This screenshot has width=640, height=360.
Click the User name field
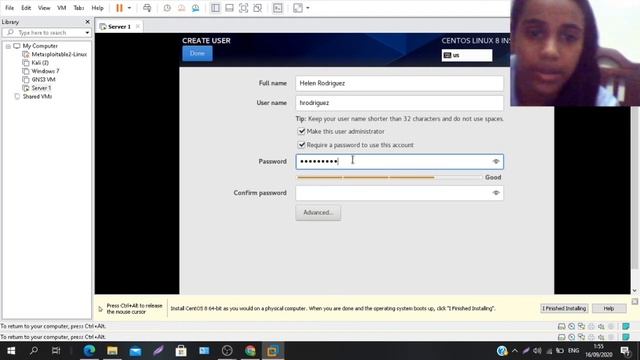399,103
